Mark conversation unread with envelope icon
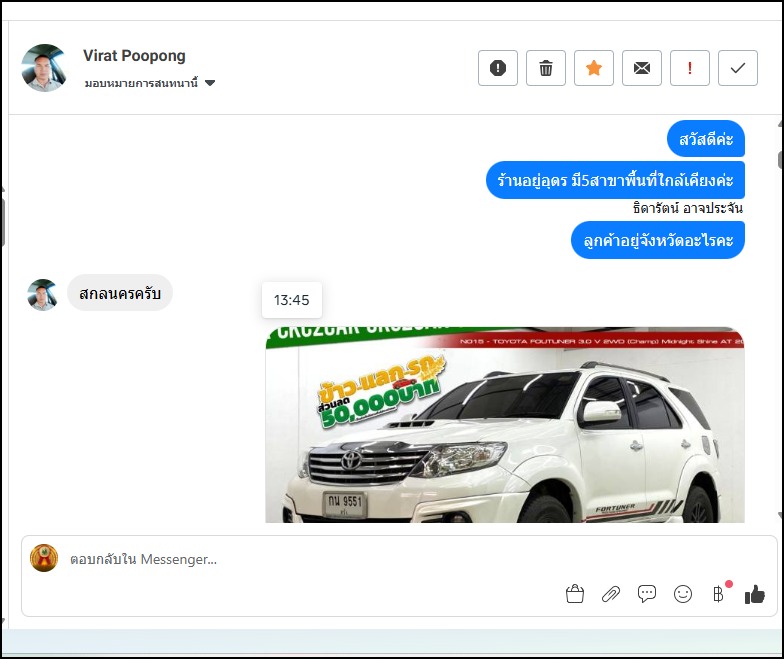 (x=642, y=68)
